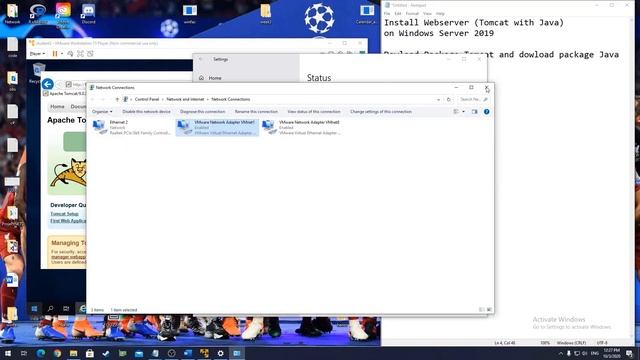Open the Help menu in Notepad
Viewport: 640px width, 360px height.
(440, 13)
